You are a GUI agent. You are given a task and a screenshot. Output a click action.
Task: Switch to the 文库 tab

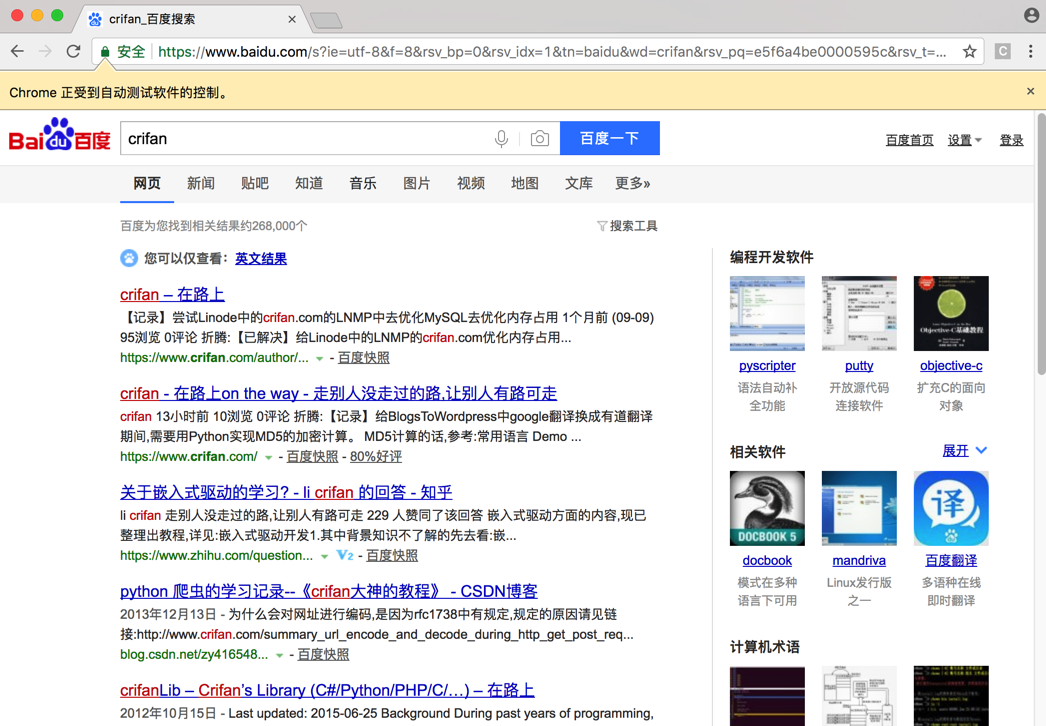point(579,184)
